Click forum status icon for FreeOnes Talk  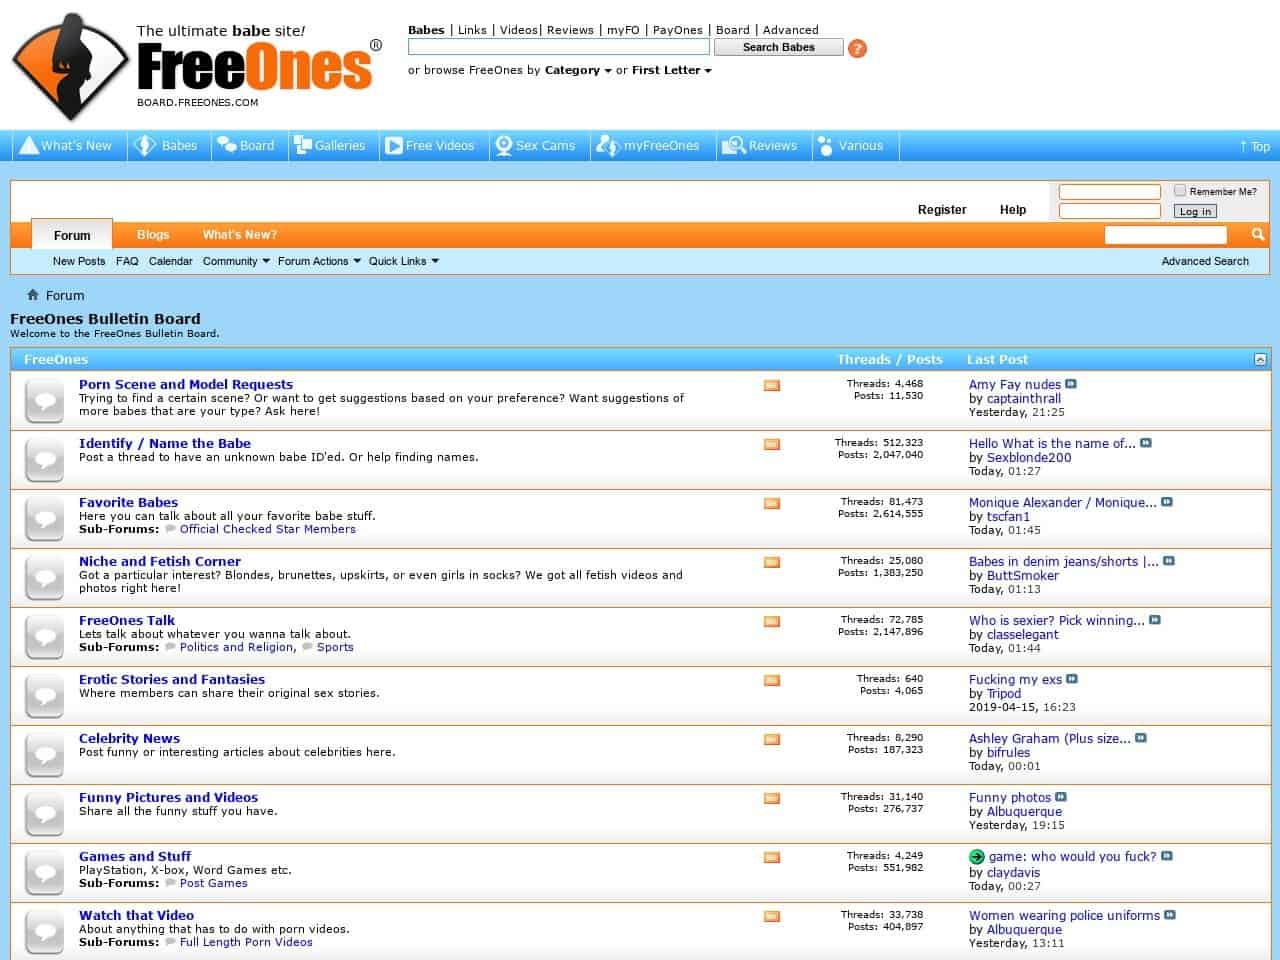click(x=44, y=636)
